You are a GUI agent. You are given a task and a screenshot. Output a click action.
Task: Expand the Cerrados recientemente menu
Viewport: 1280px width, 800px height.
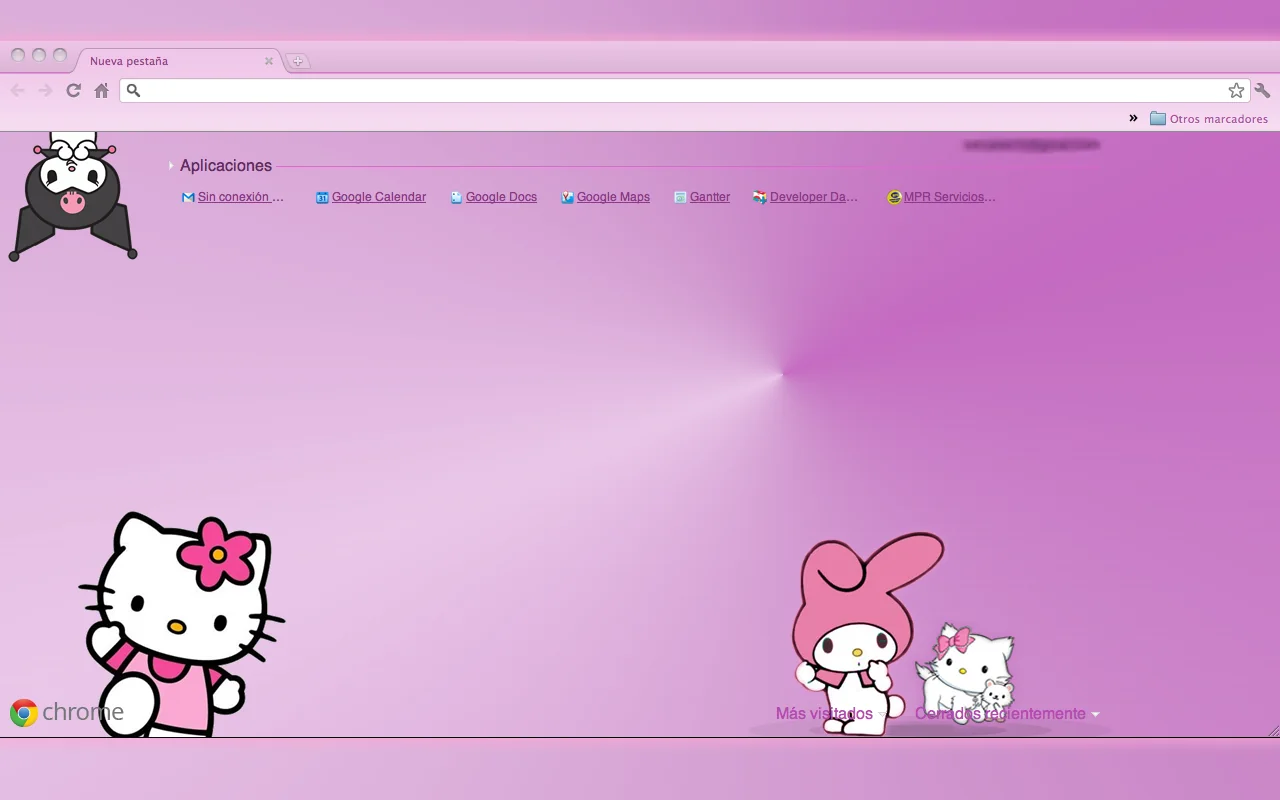pos(1007,714)
